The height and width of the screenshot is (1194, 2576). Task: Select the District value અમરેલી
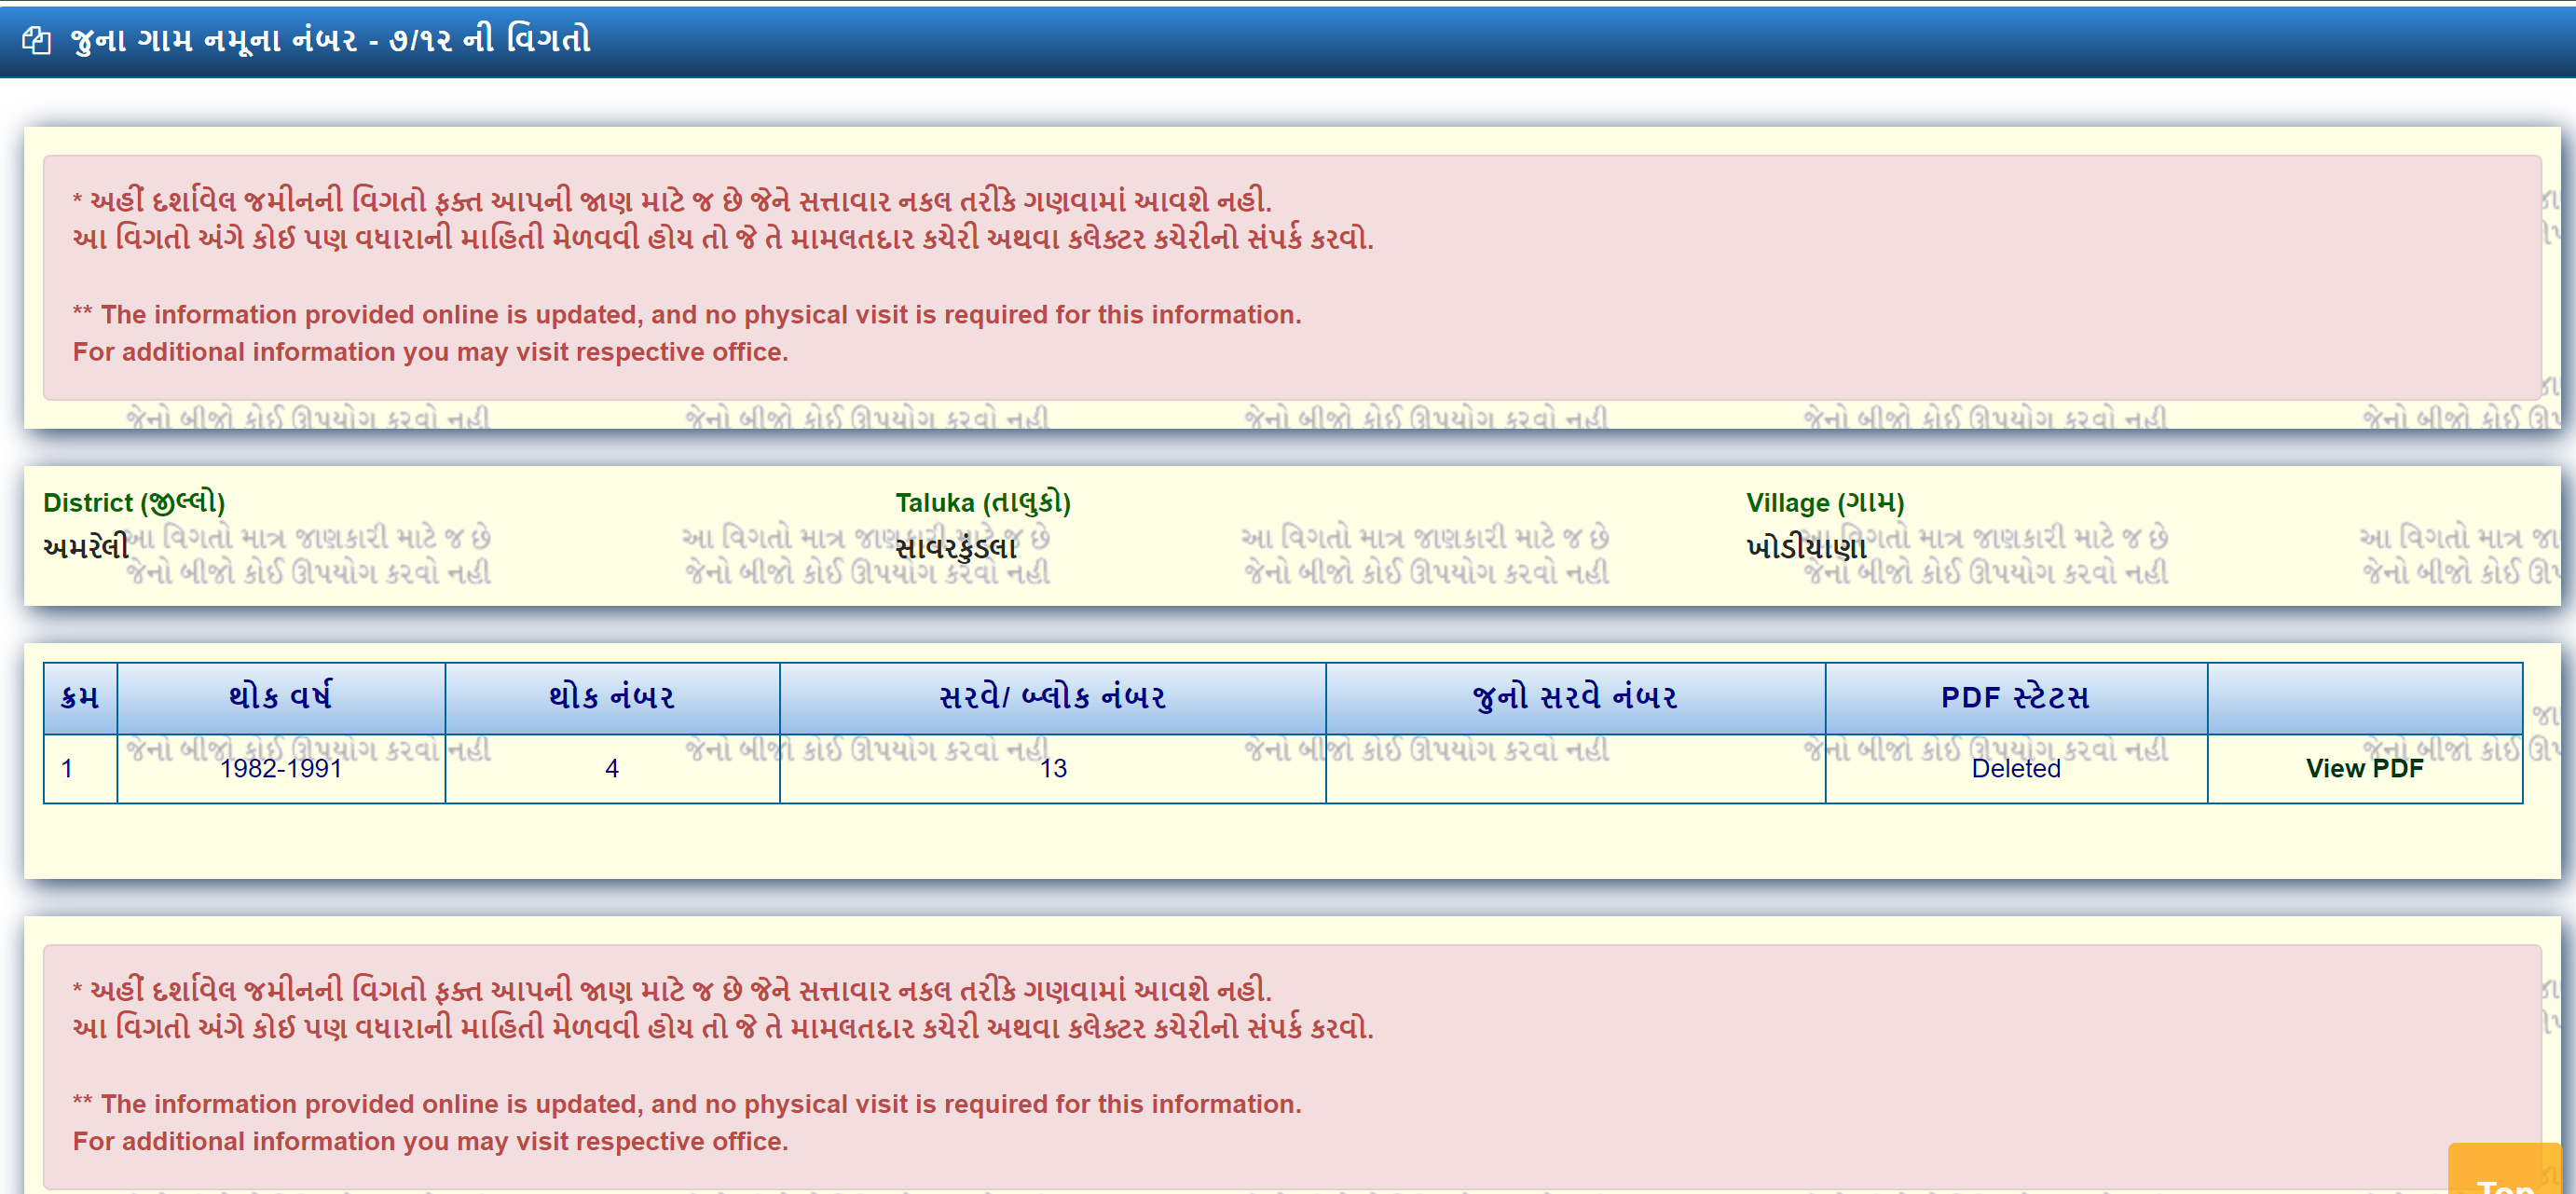[87, 546]
